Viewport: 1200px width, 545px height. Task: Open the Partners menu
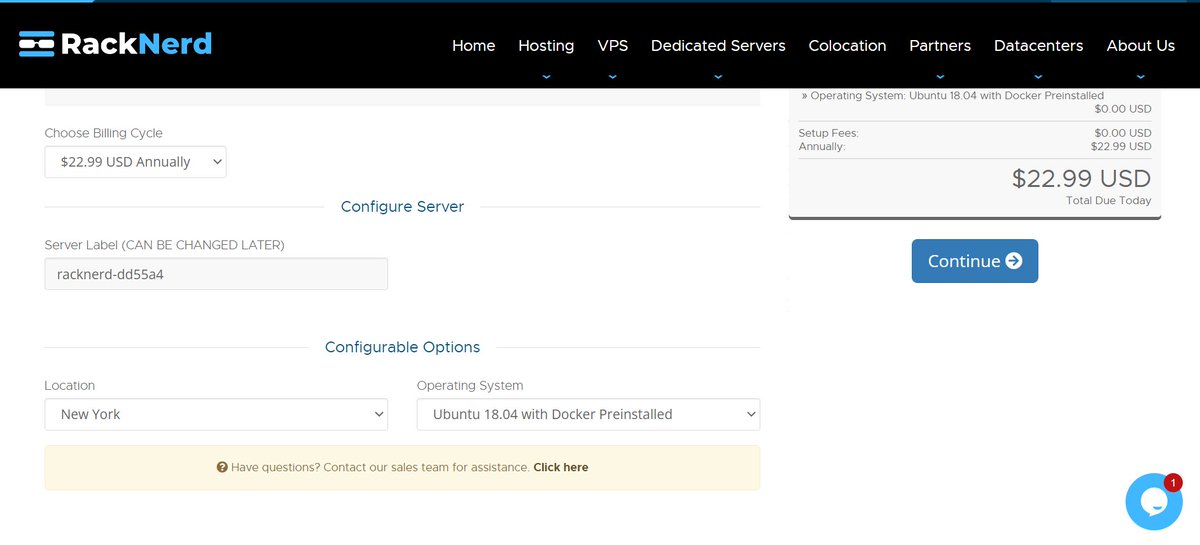940,45
